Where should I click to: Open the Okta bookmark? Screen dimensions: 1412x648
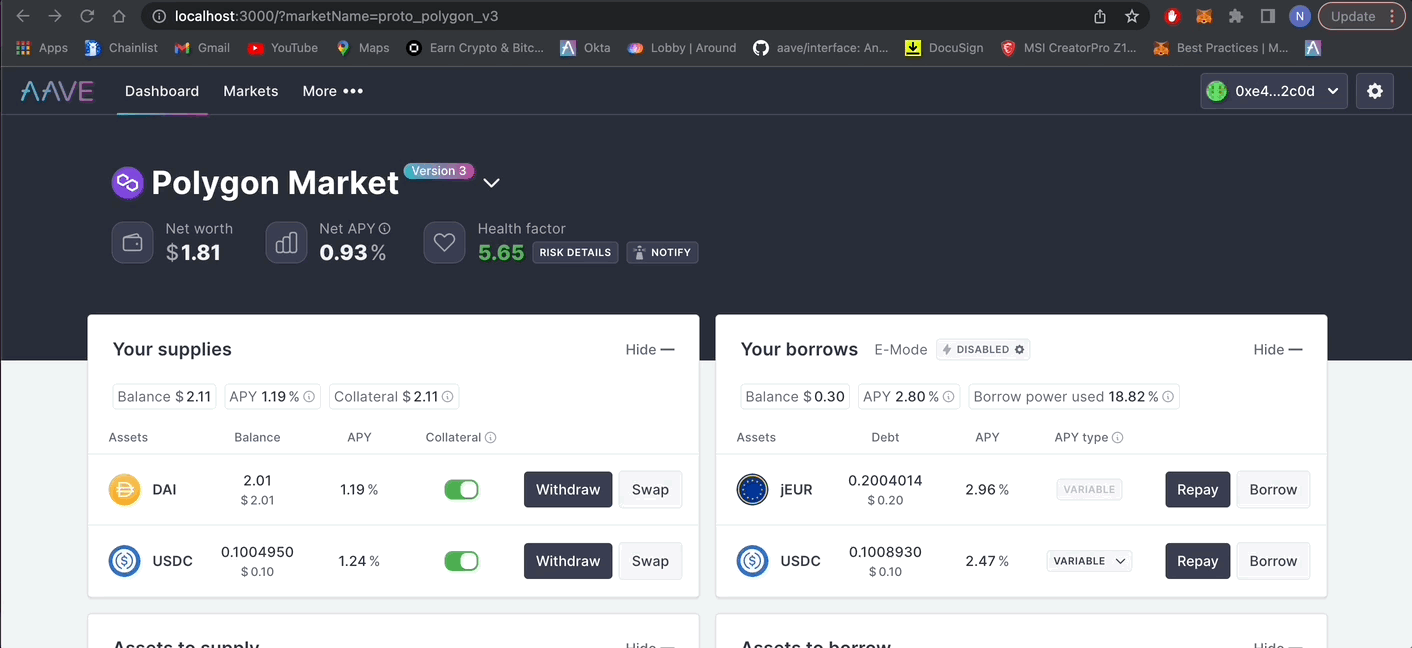point(585,48)
